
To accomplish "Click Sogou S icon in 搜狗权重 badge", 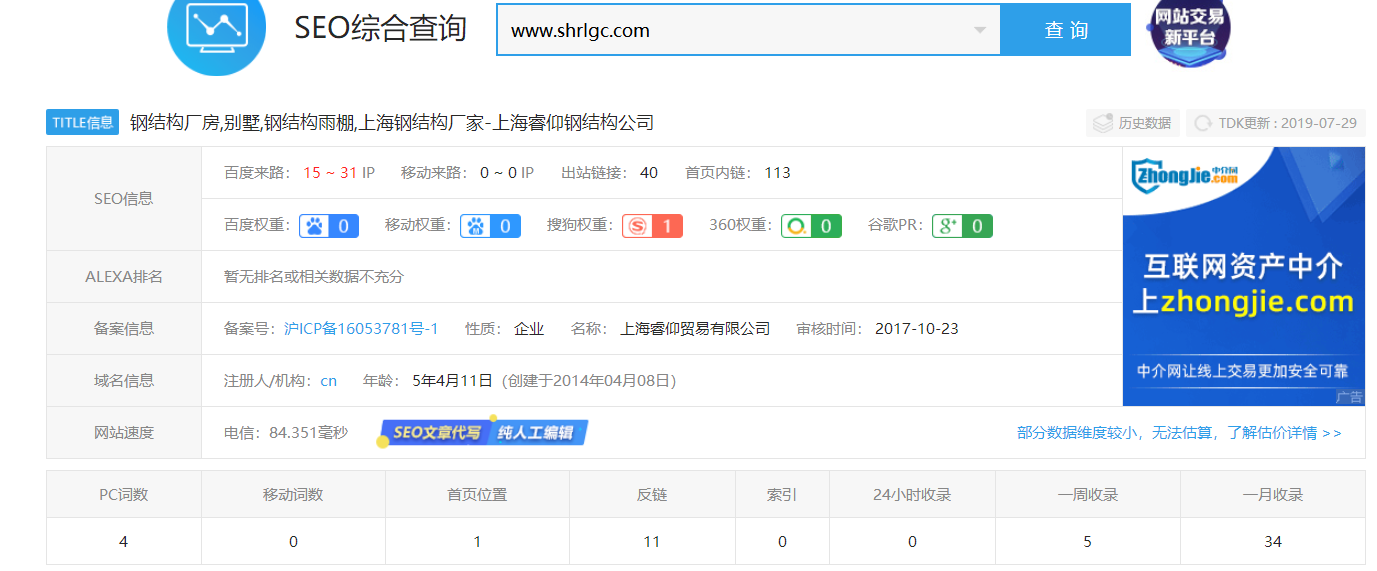I will [x=637, y=226].
